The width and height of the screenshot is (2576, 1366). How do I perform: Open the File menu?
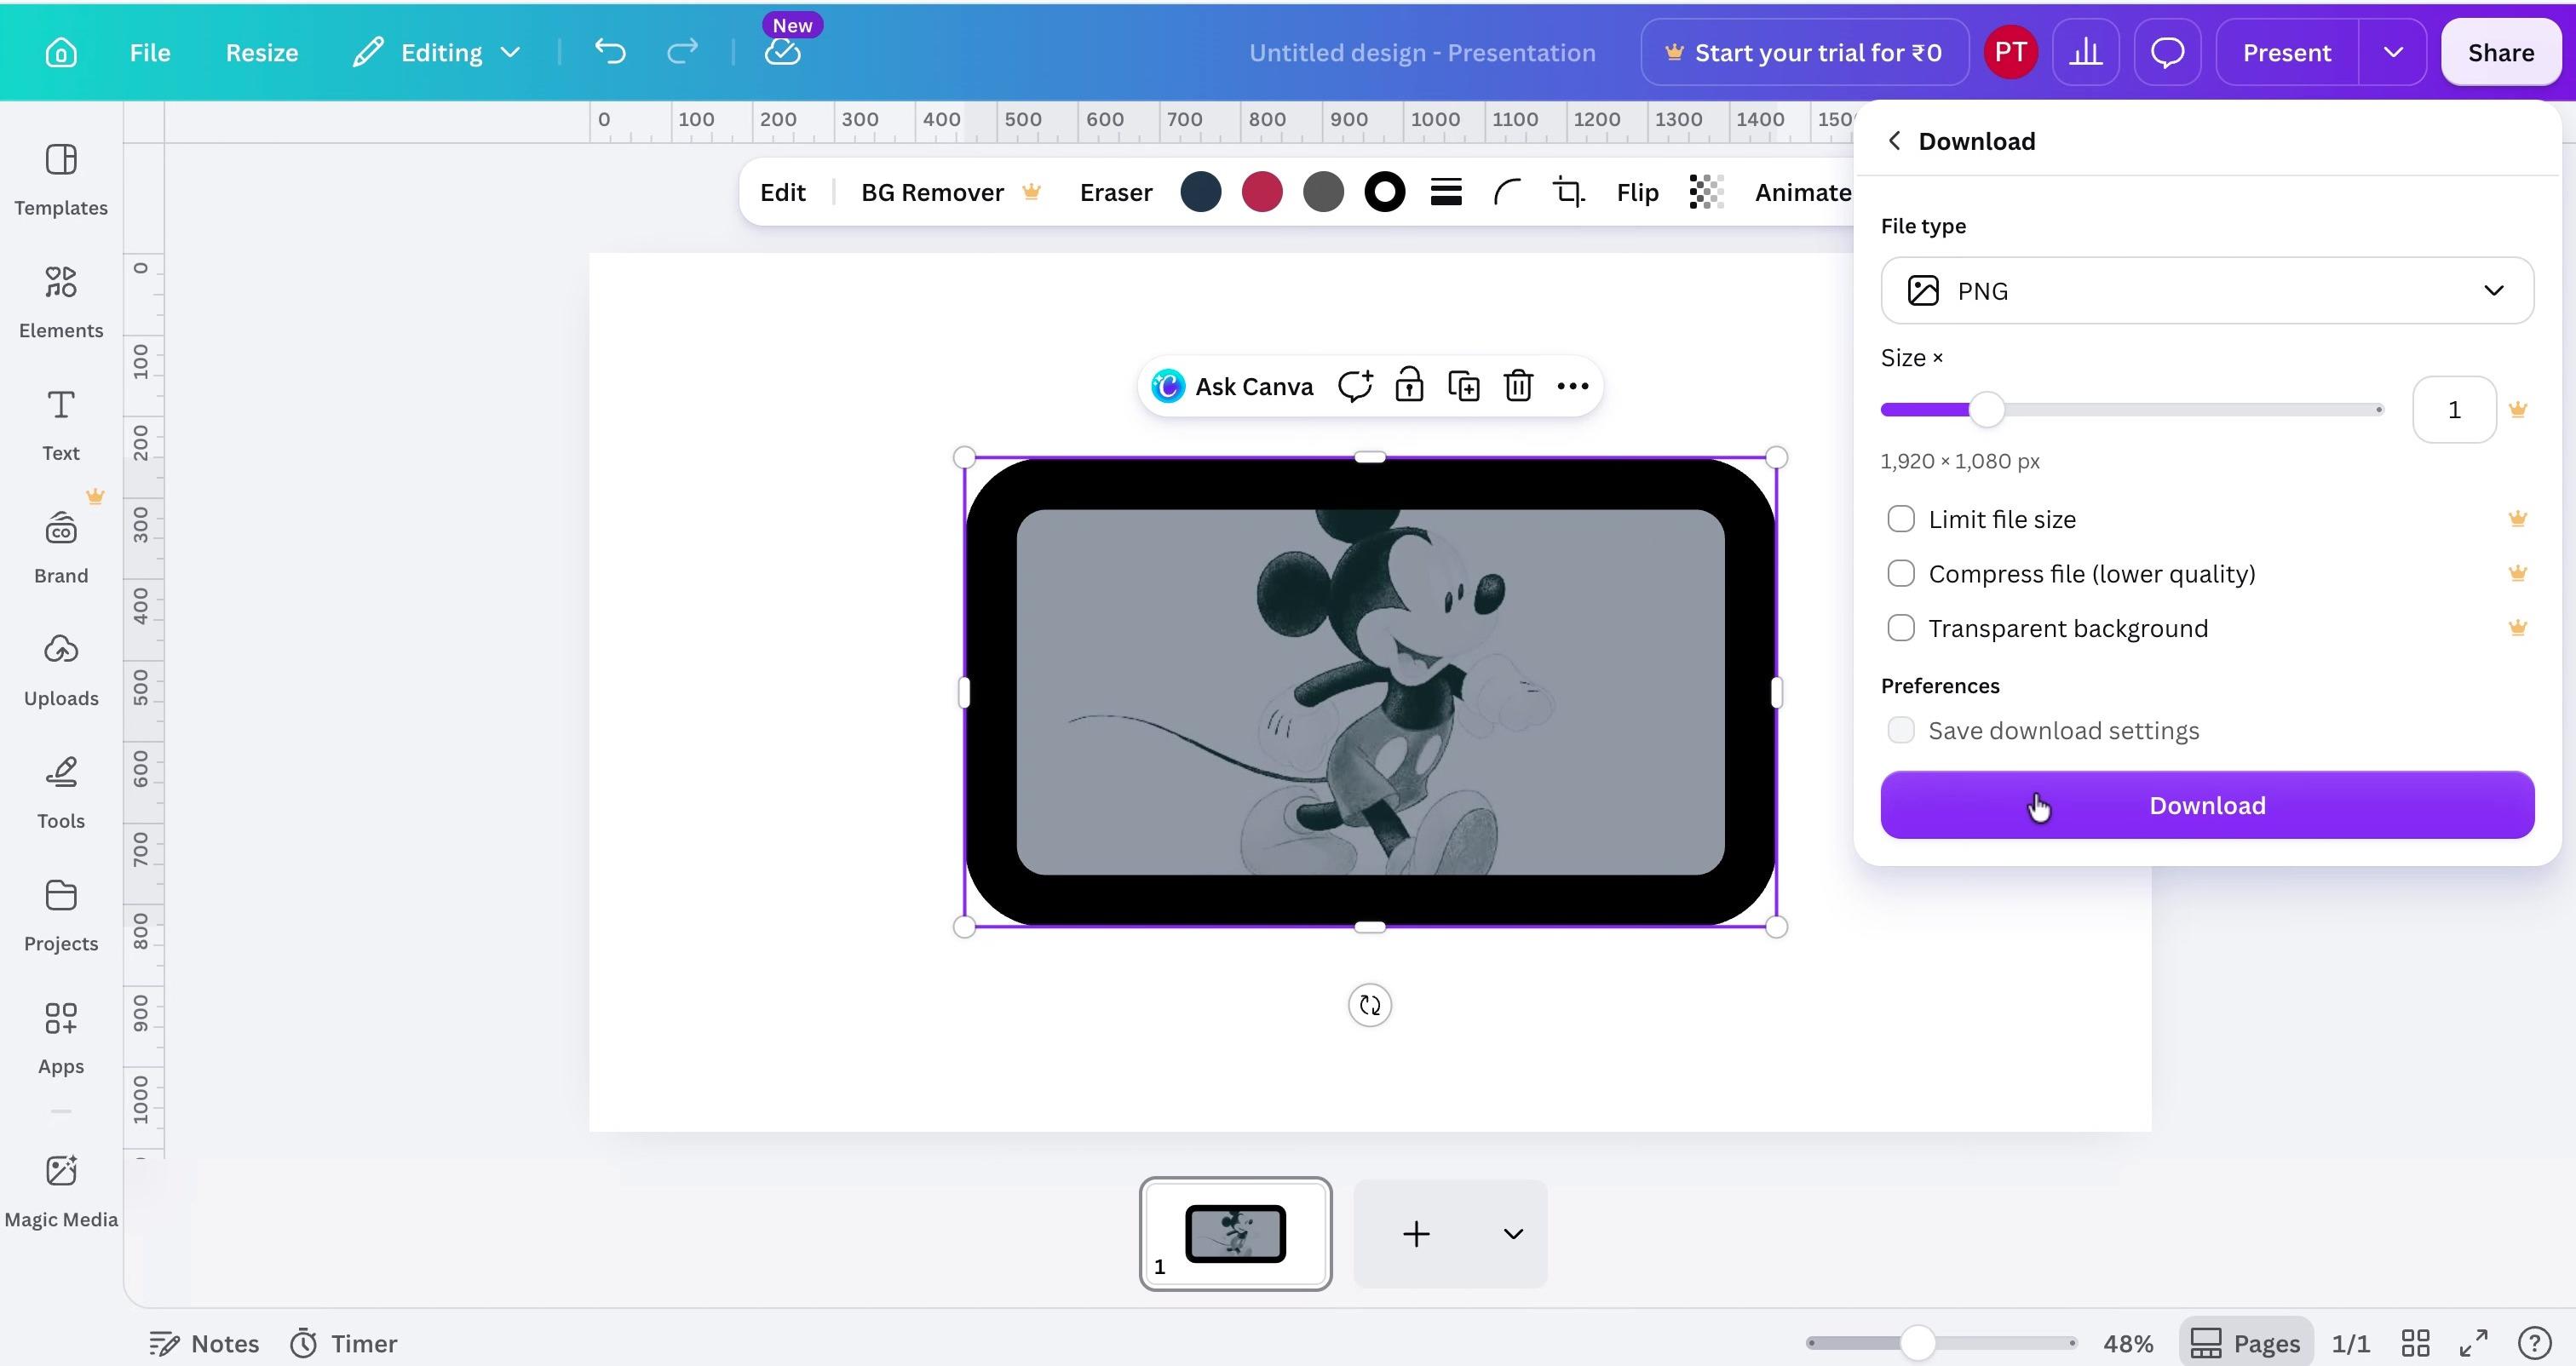150,52
